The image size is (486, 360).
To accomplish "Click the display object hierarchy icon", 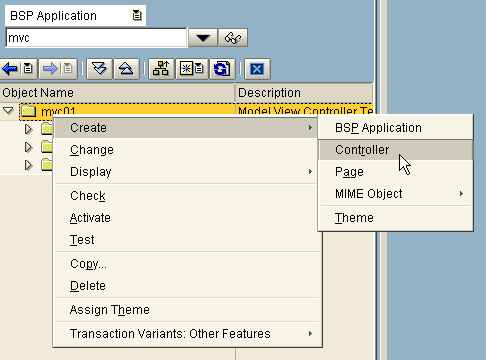I will (x=161, y=69).
